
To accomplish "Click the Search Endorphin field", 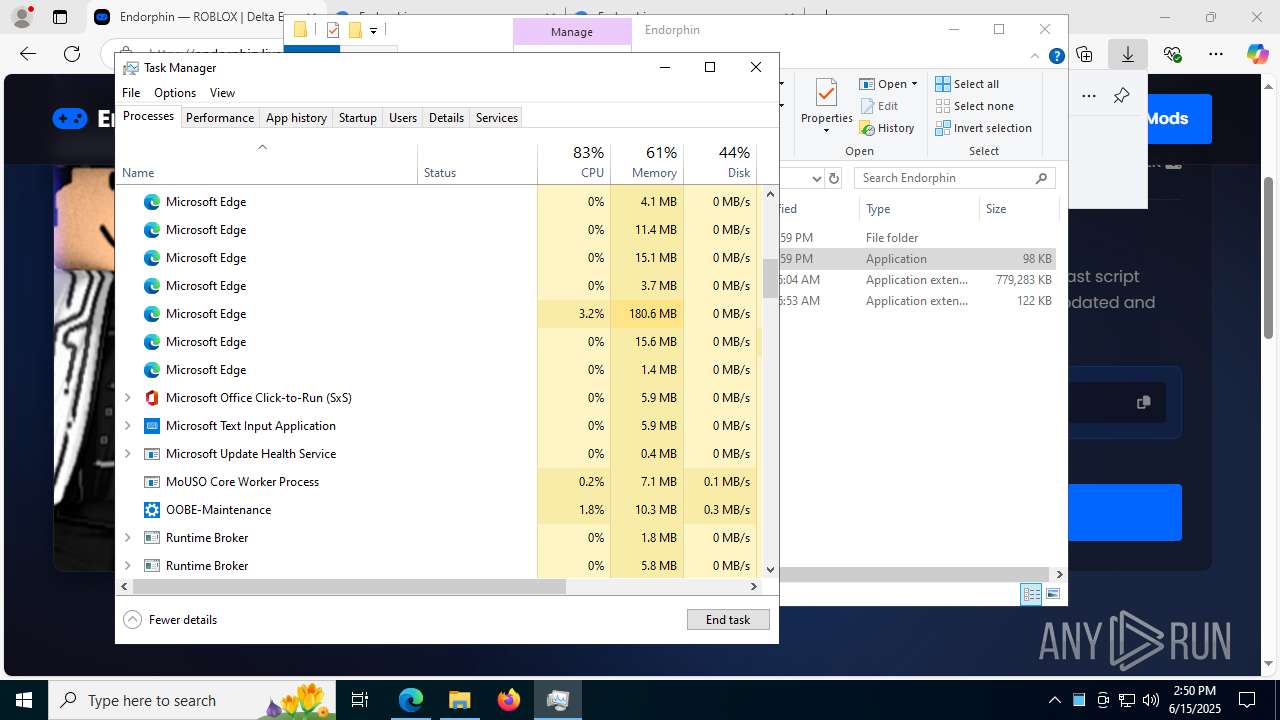I will [955, 178].
